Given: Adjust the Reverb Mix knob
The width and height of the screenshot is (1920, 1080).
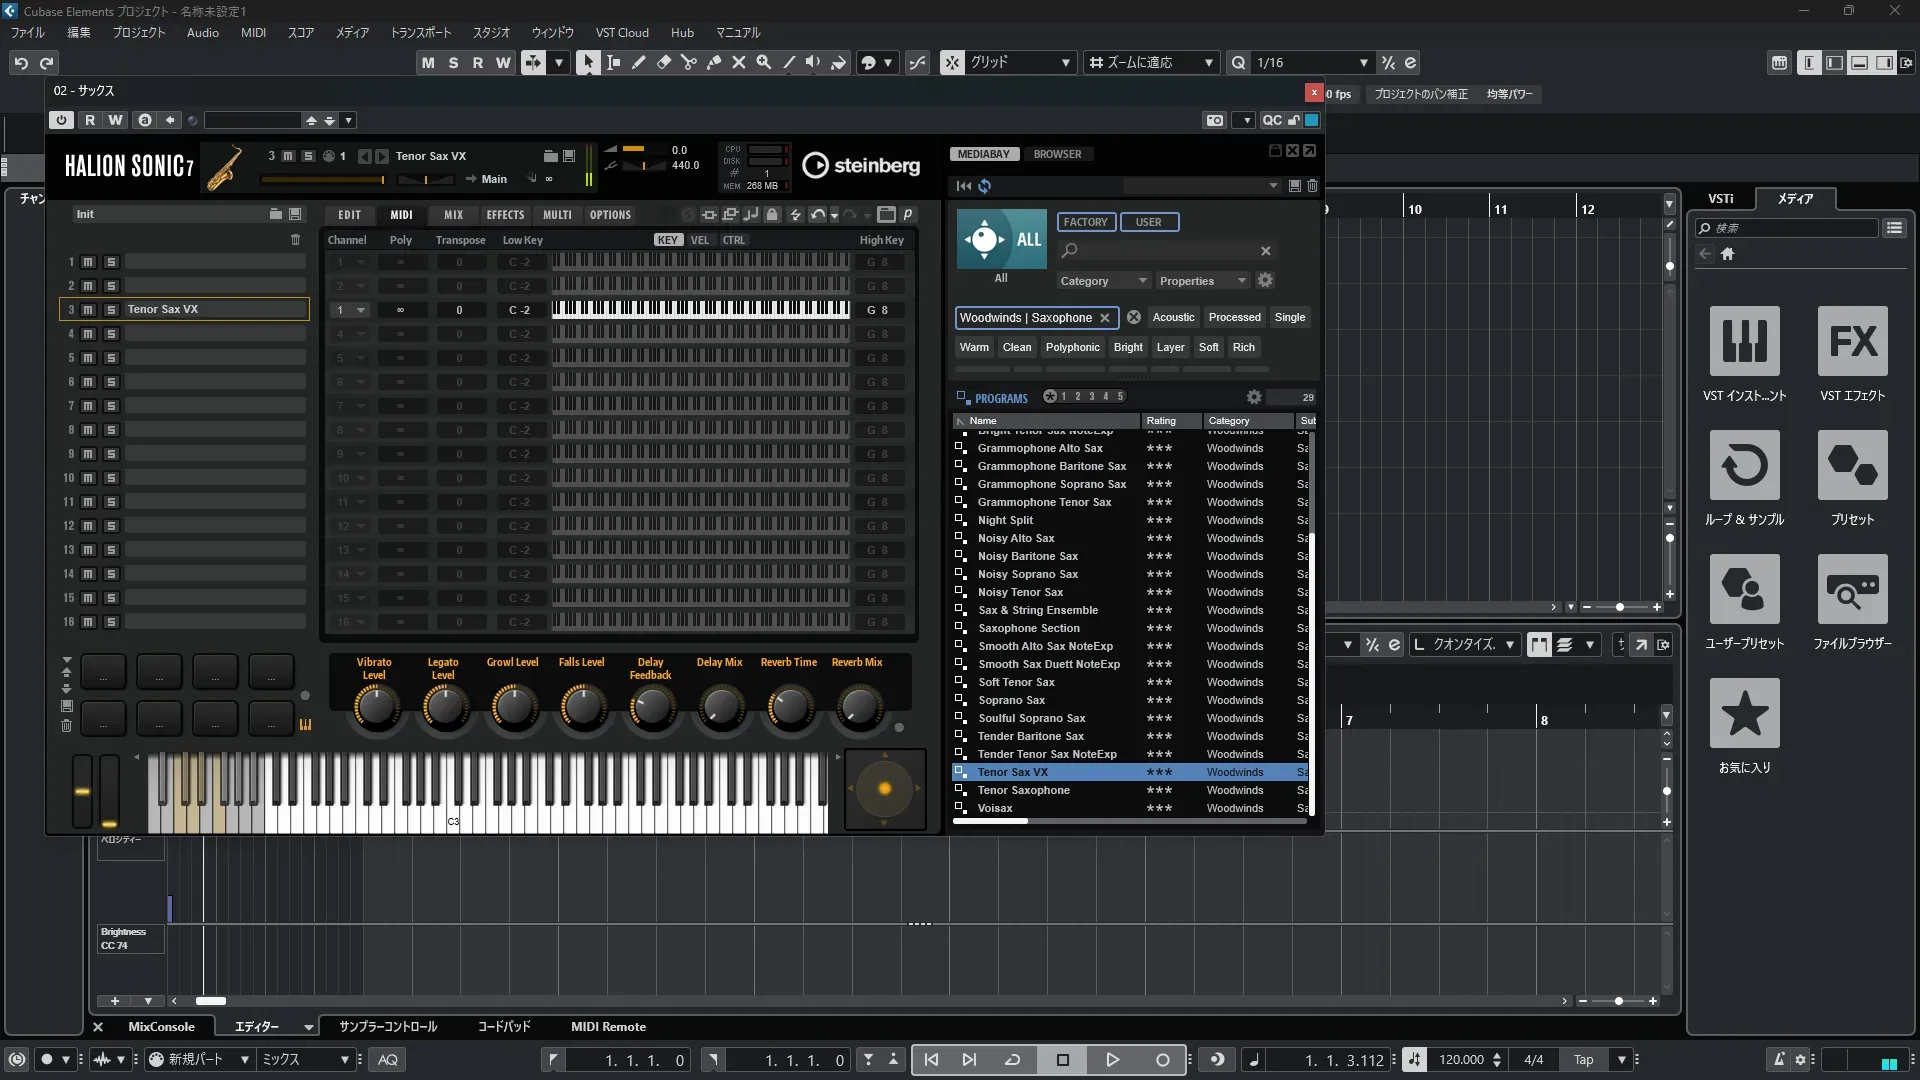Looking at the screenshot, I should coord(857,706).
